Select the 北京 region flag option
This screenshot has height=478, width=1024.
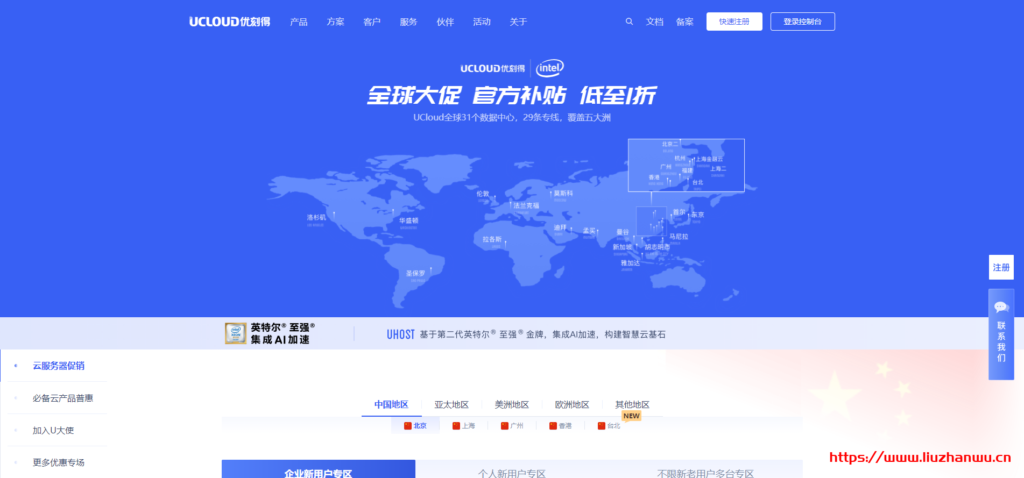pyautogui.click(x=415, y=426)
